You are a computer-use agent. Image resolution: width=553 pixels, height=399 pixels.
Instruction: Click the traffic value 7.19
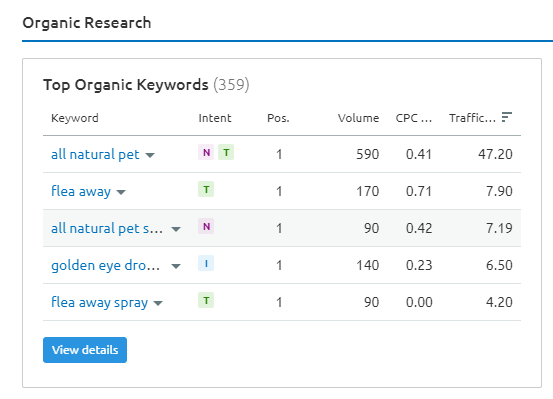click(x=499, y=228)
